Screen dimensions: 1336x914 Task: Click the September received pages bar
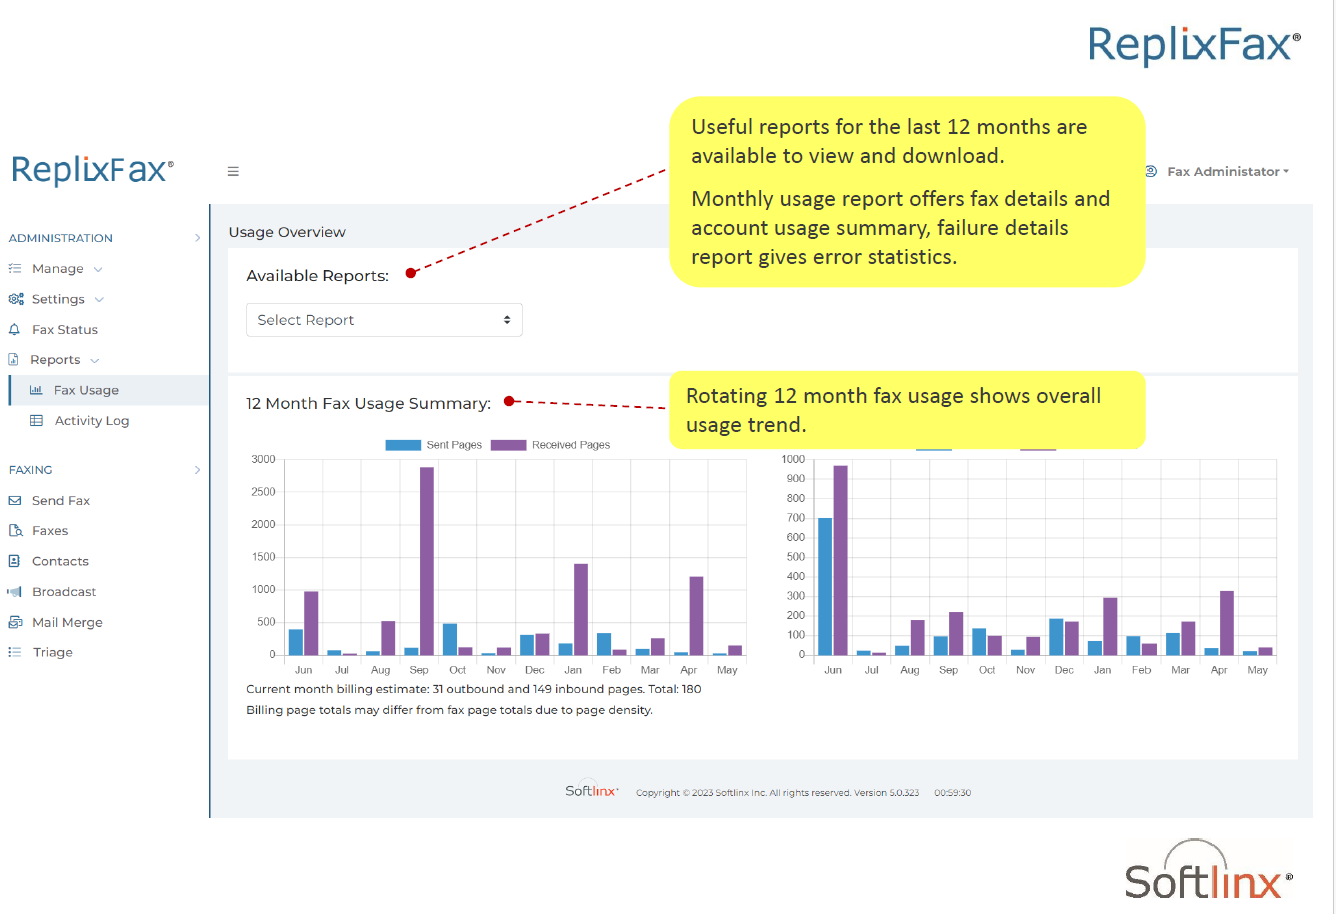pyautogui.click(x=427, y=560)
